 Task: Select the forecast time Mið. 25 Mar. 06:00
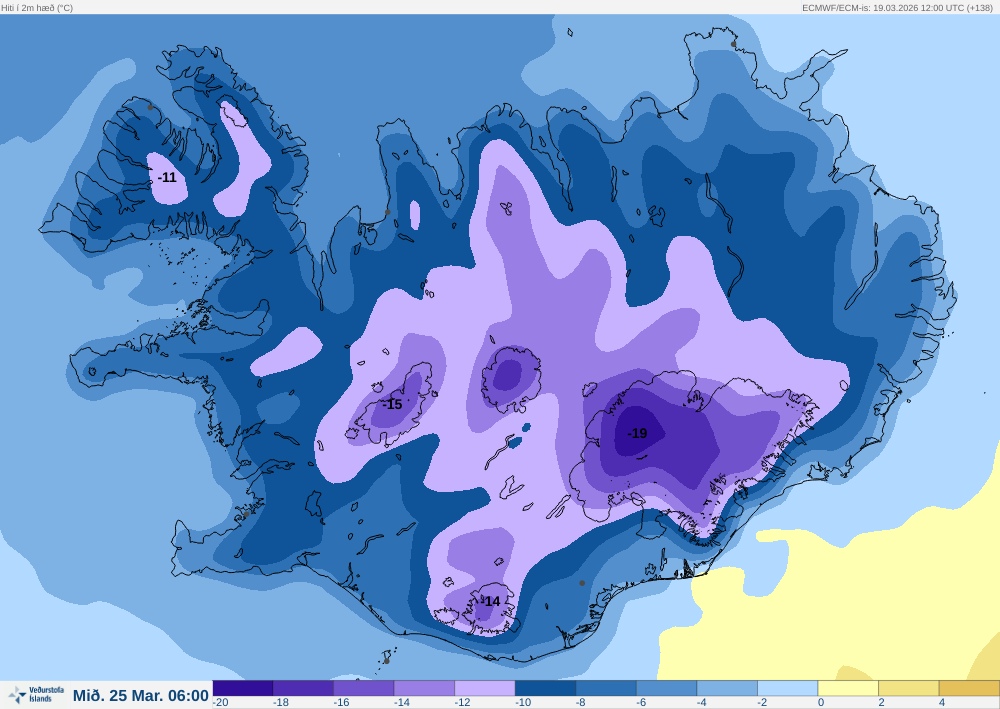click(x=140, y=695)
